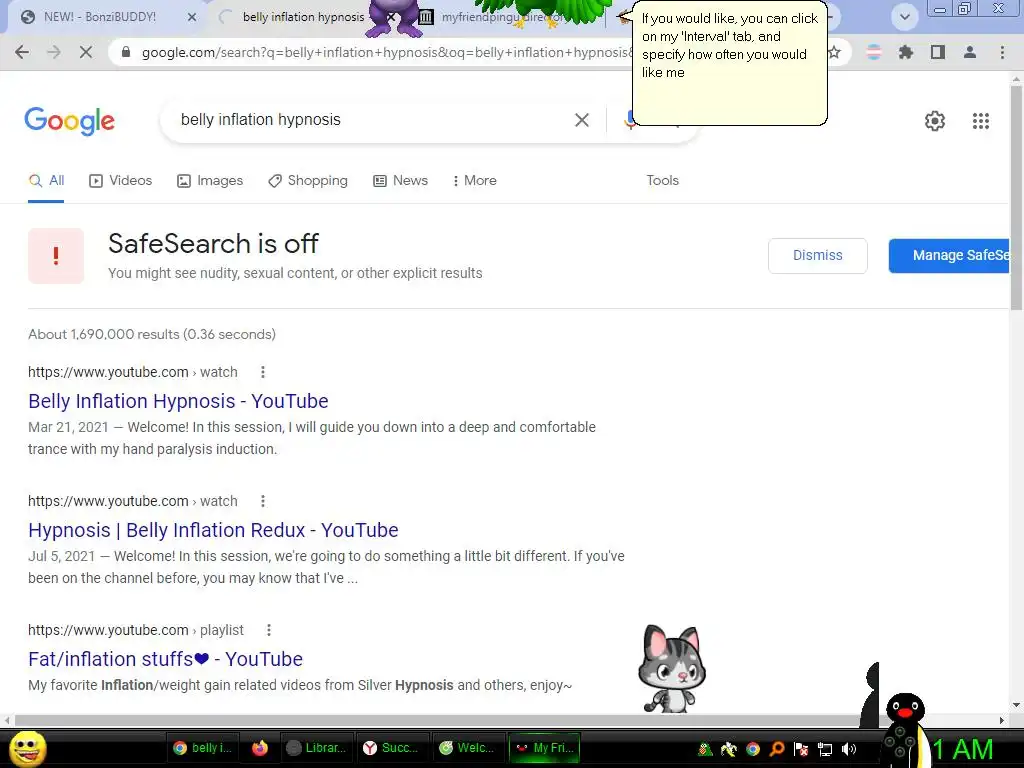Open the 'belly i...' Chrome taskbar window
The height and width of the screenshot is (768, 1024).
(202, 748)
